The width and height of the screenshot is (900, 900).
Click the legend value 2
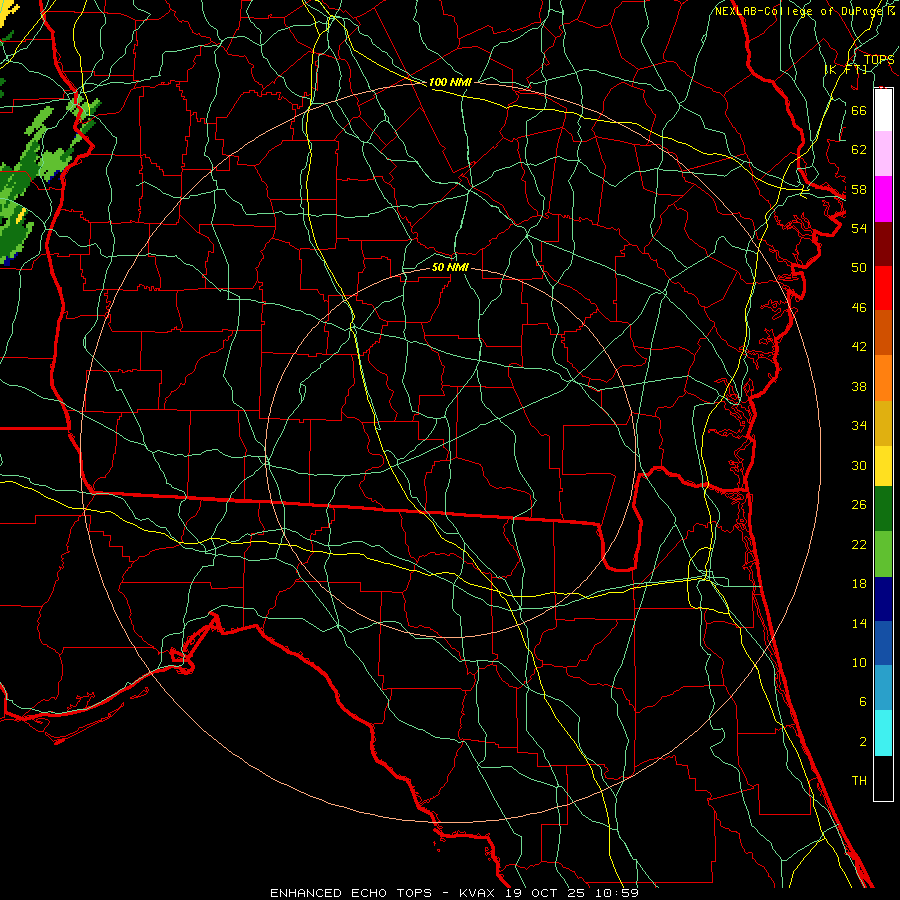tap(862, 742)
